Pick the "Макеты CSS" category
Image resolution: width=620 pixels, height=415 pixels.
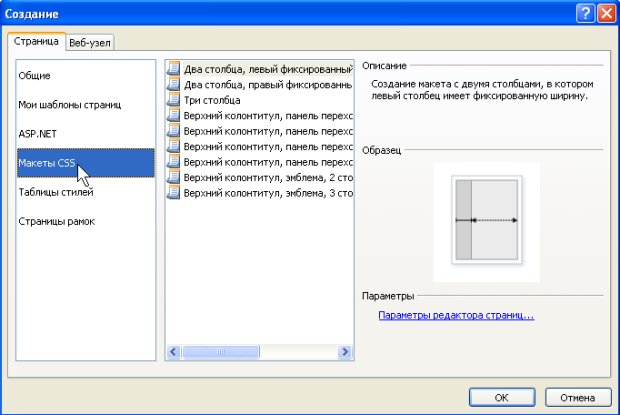coord(49,163)
